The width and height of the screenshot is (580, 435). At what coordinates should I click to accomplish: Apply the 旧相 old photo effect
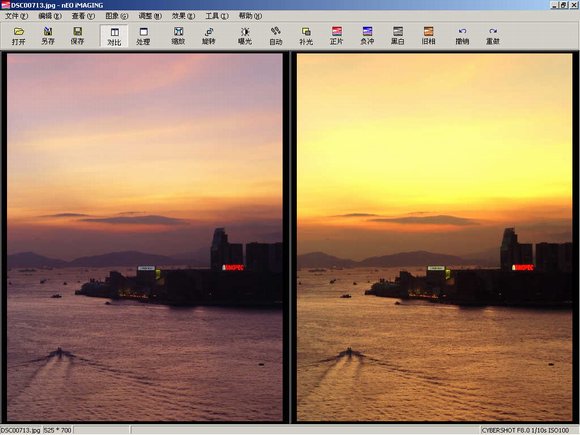(428, 36)
